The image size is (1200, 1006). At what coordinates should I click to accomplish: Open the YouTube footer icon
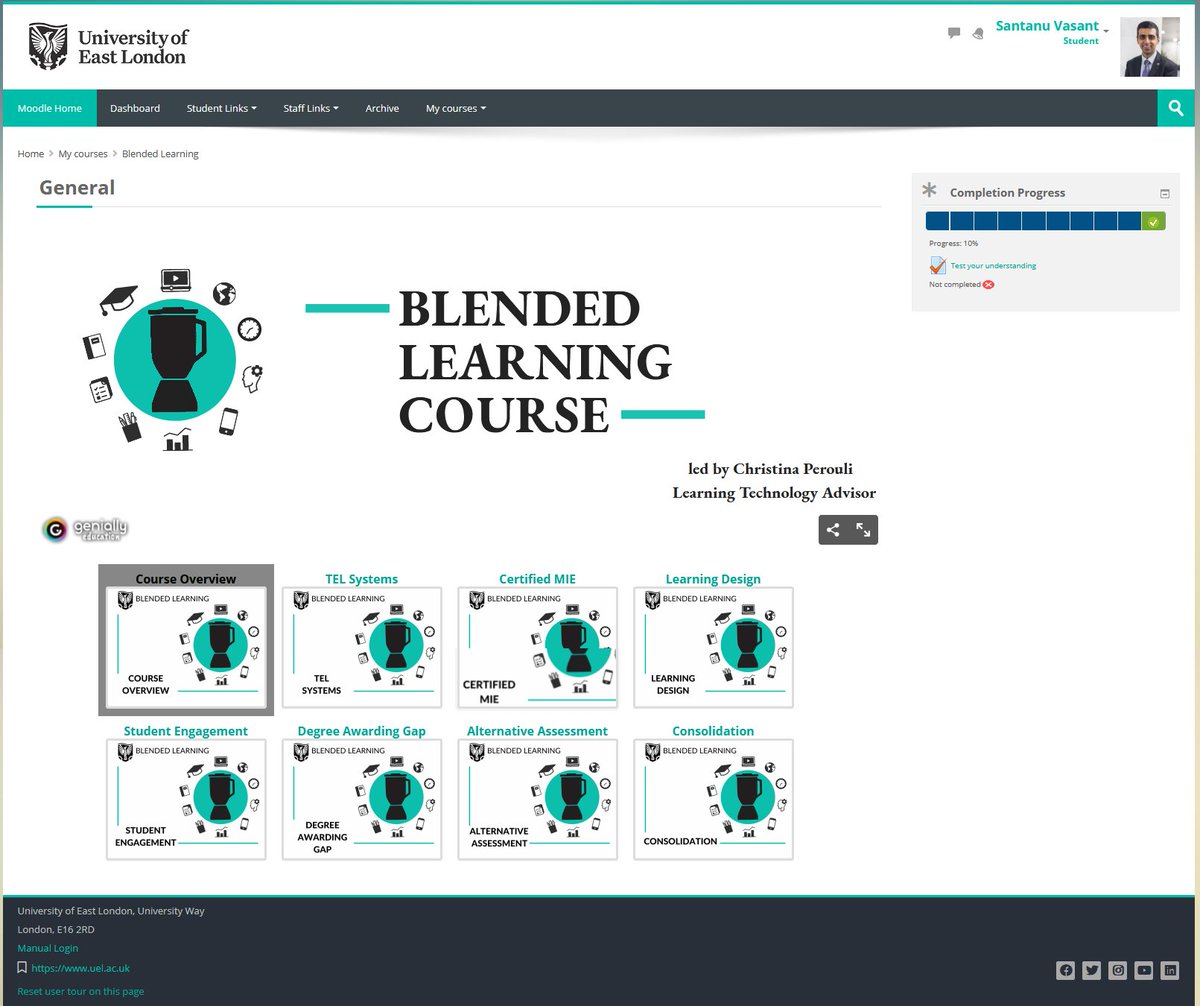(1144, 970)
